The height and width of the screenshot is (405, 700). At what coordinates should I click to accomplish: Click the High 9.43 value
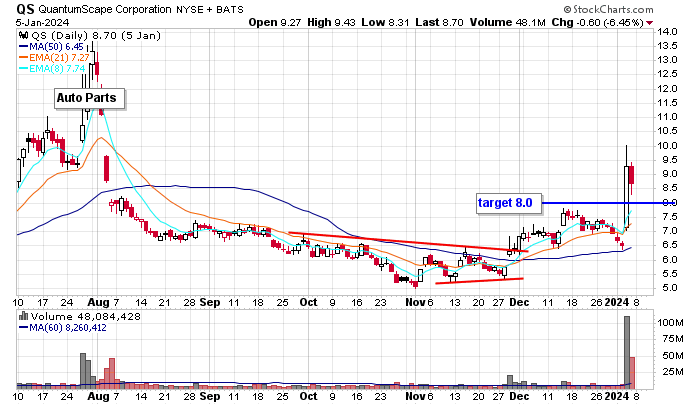coord(331,22)
